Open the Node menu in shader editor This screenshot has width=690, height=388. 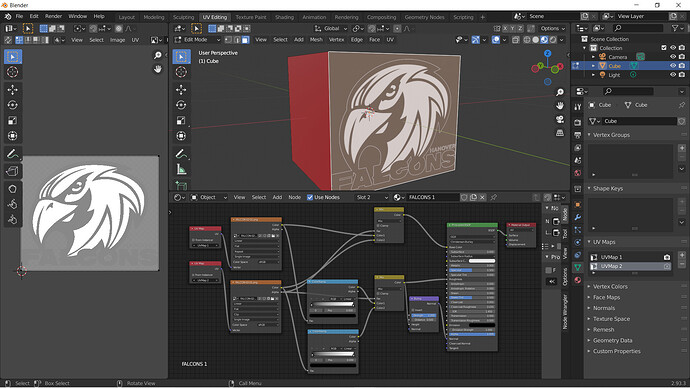click(294, 198)
